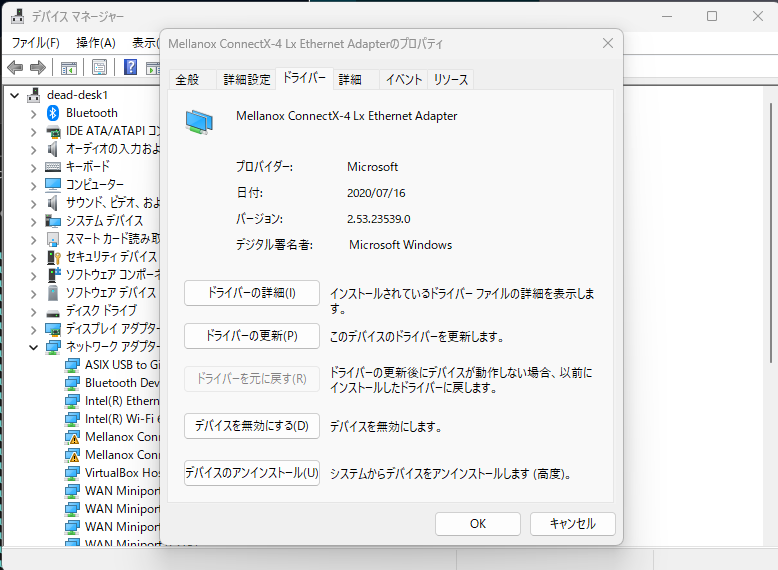Viewport: 778px width, 570px height.
Task: Click the システム デバイス folder icon
Action: point(53,221)
